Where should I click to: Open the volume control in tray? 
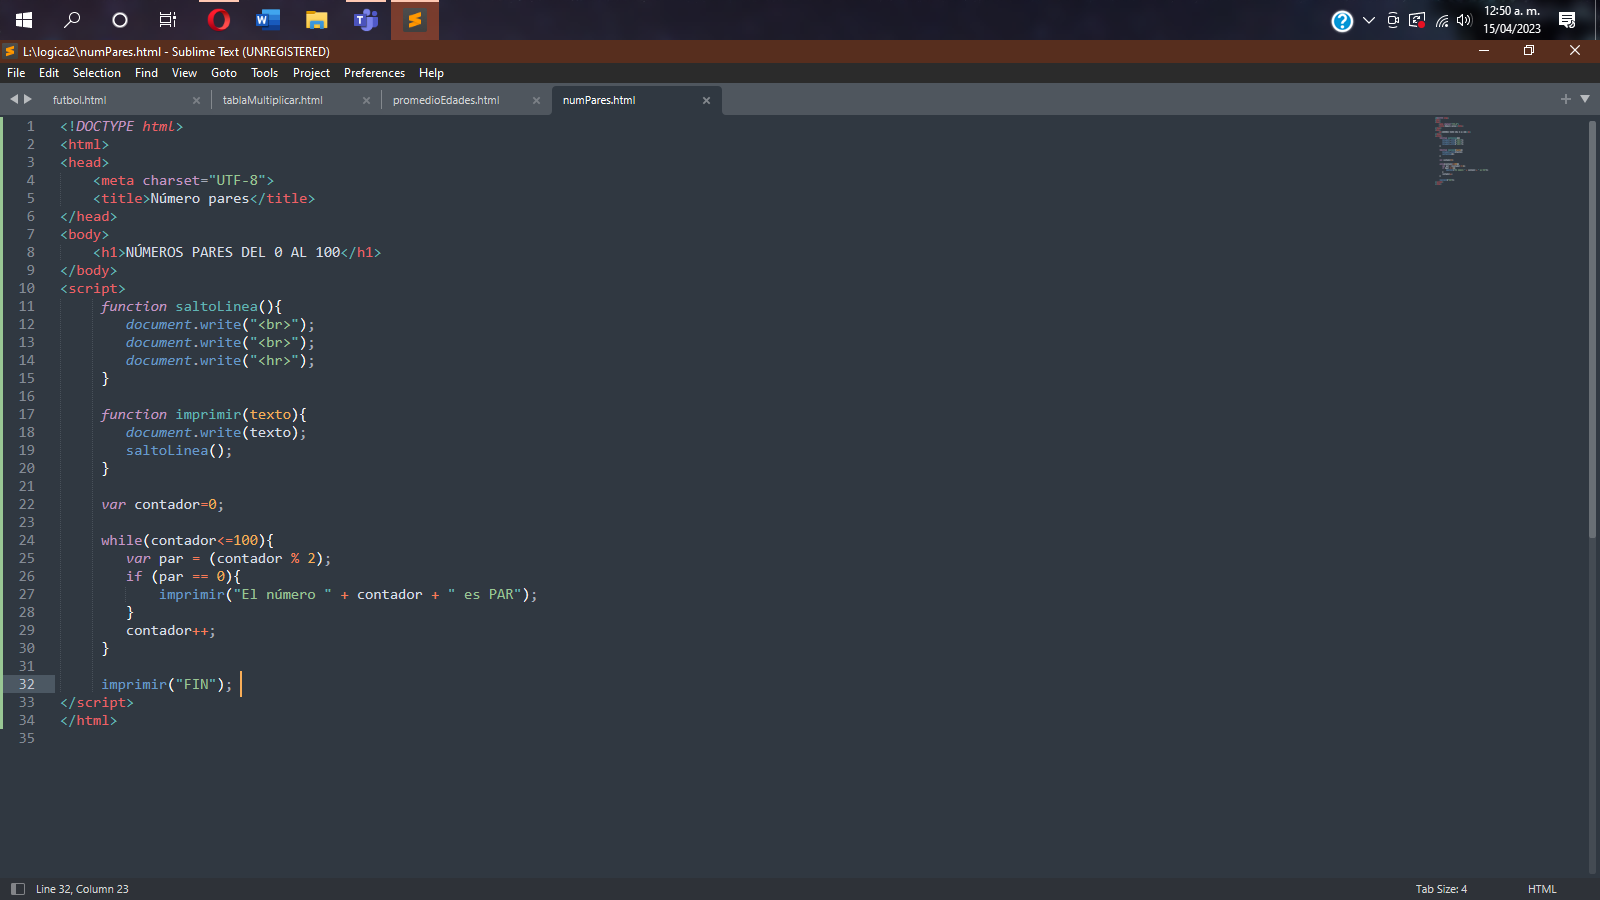click(x=1464, y=20)
